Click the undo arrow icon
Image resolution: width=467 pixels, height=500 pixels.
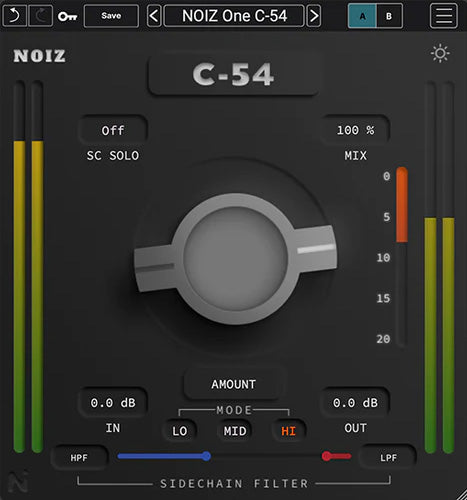(x=14, y=15)
